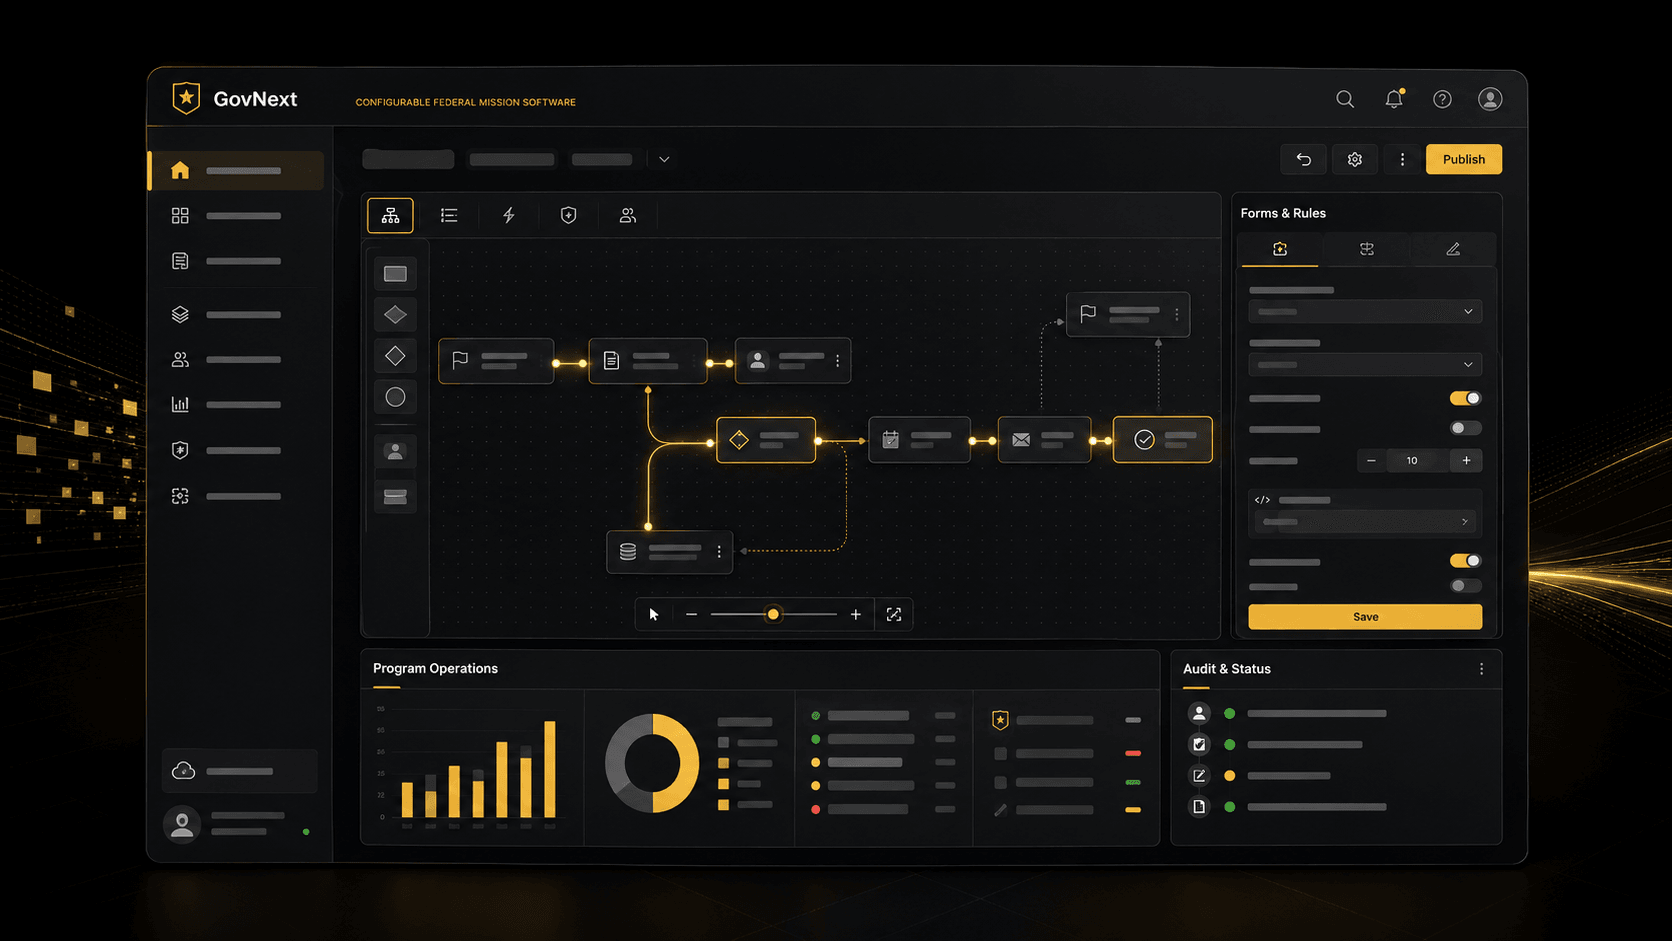Turn on the last toggle above Save
This screenshot has height=941, width=1672.
1465,586
